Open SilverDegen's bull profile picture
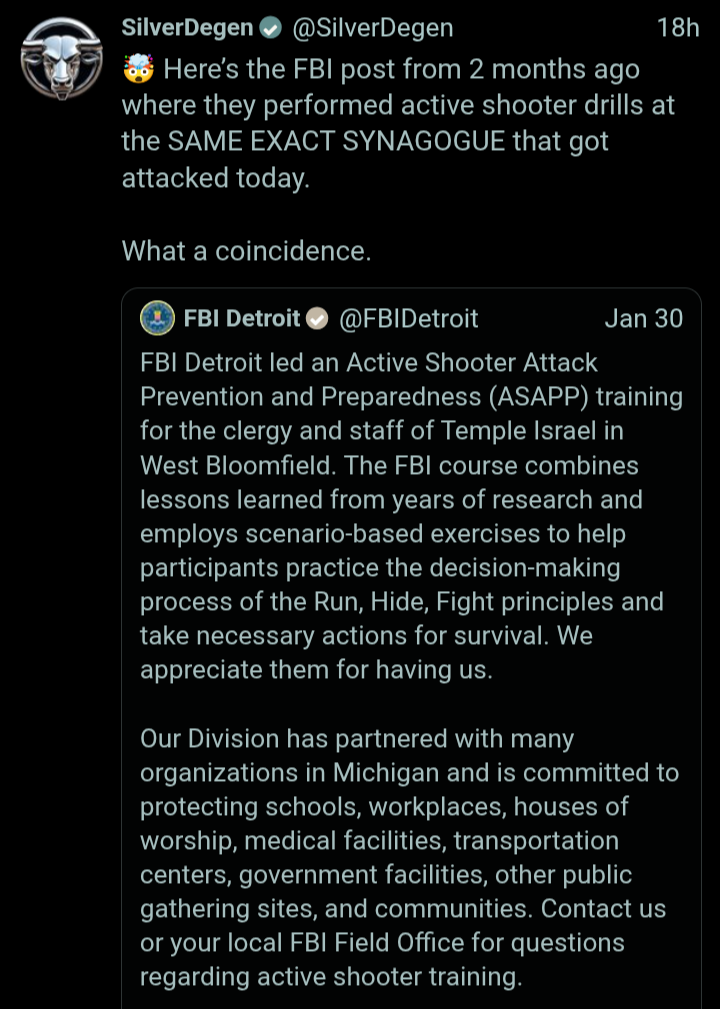 (60, 57)
